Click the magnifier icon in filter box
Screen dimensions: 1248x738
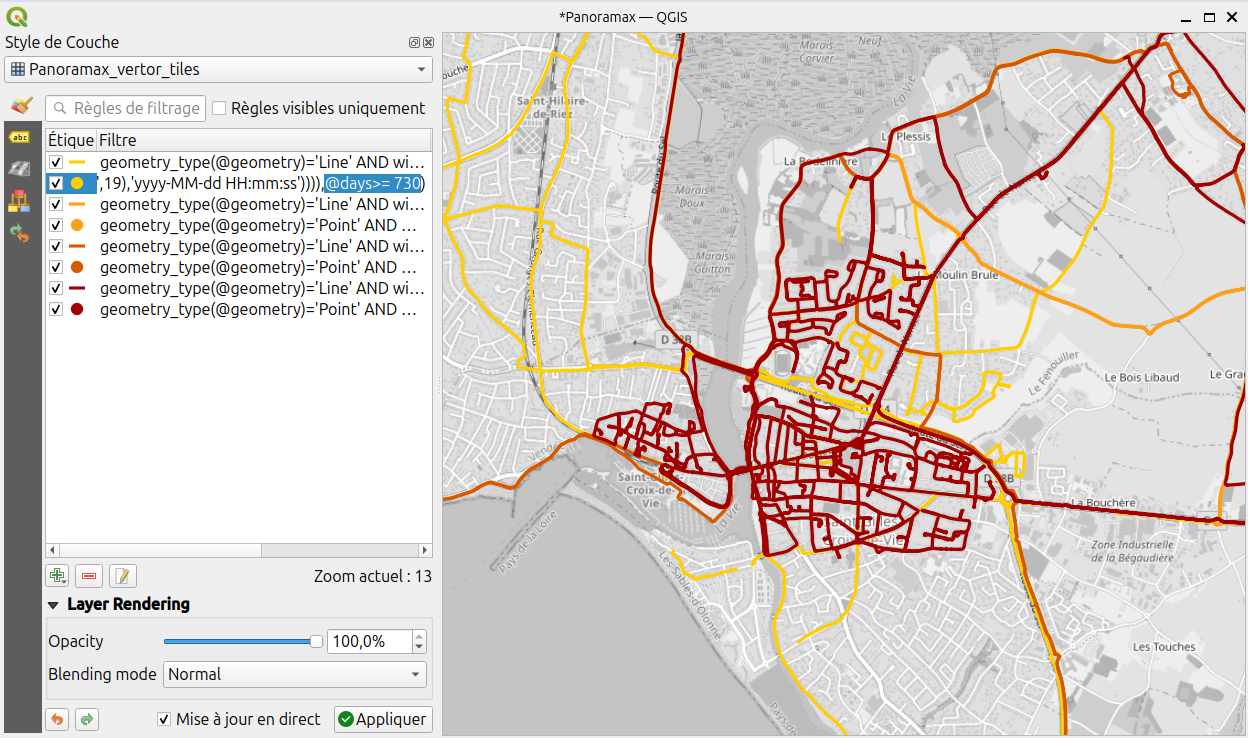(61, 108)
